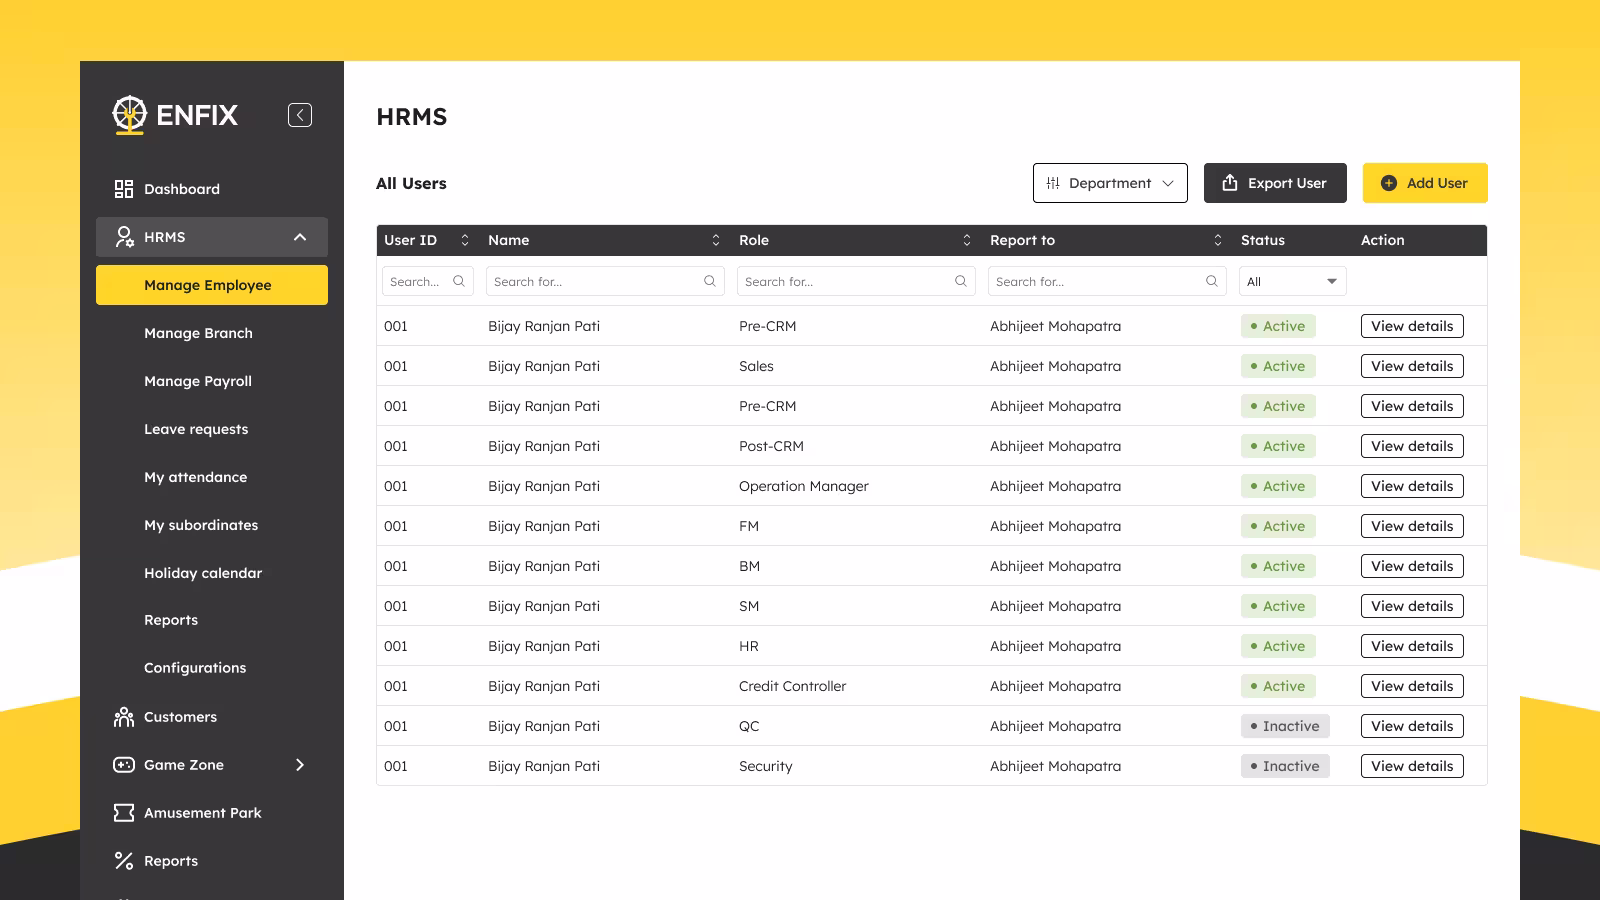Open Configurations in the HRMS submenu
1600x900 pixels.
pos(195,668)
